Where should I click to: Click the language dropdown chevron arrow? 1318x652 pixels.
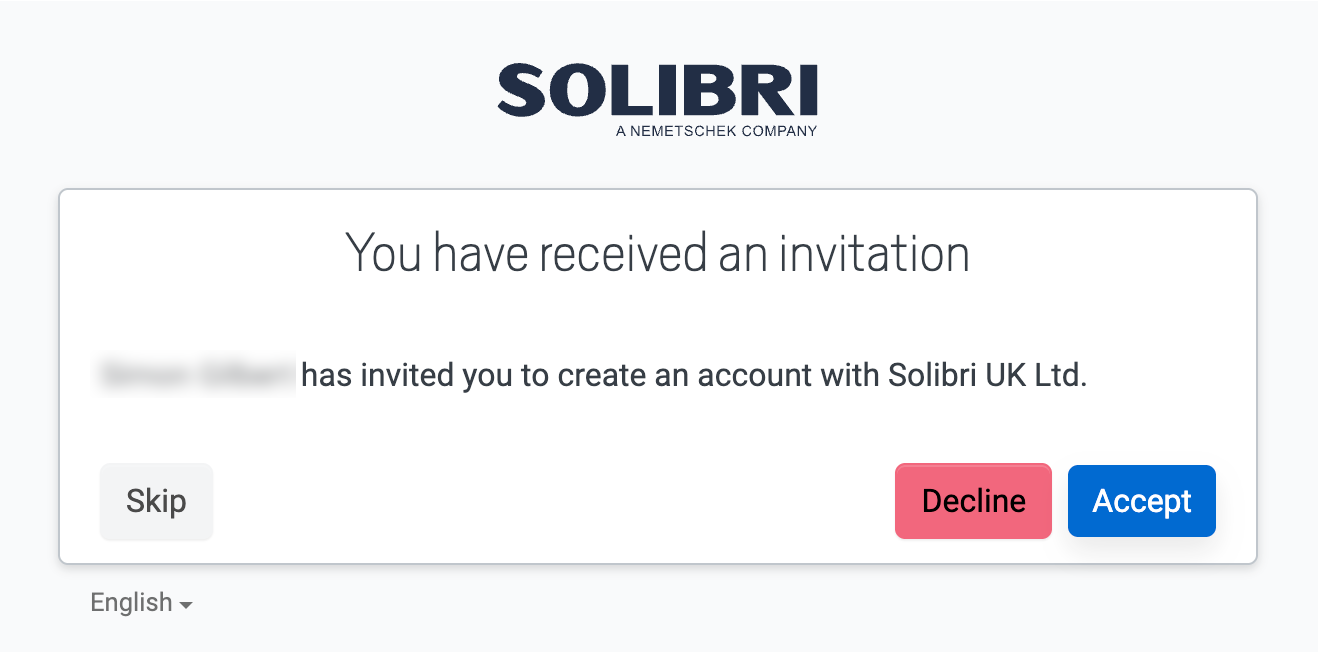pyautogui.click(x=188, y=603)
